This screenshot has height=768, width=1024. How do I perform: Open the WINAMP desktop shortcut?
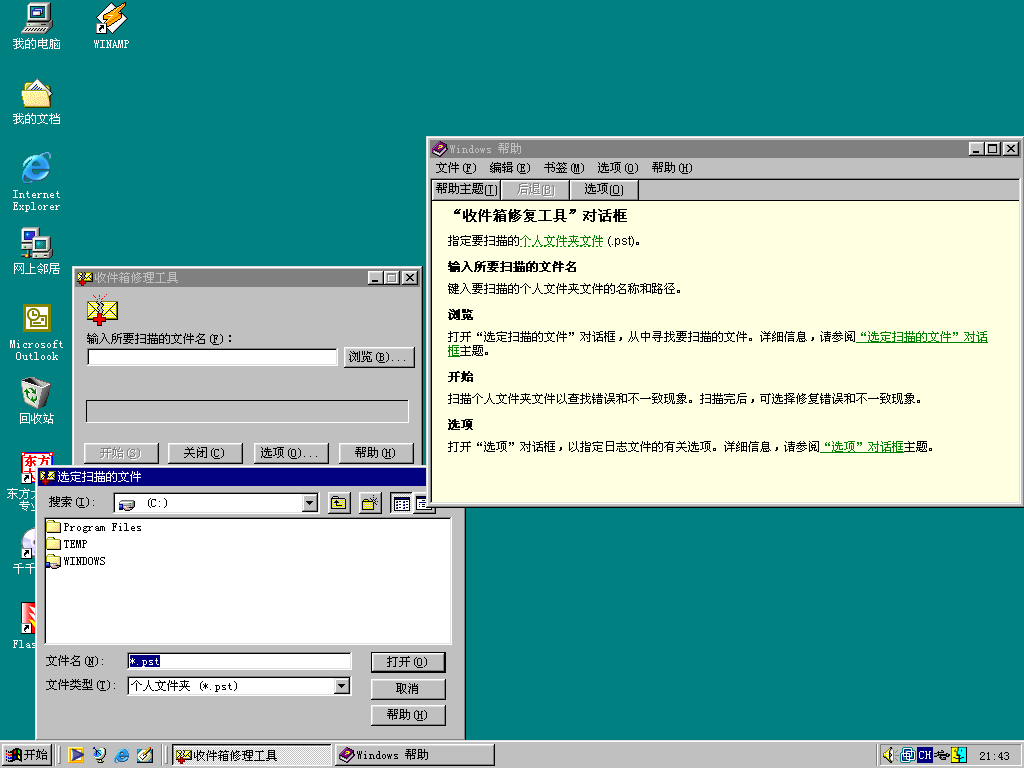pos(111,26)
